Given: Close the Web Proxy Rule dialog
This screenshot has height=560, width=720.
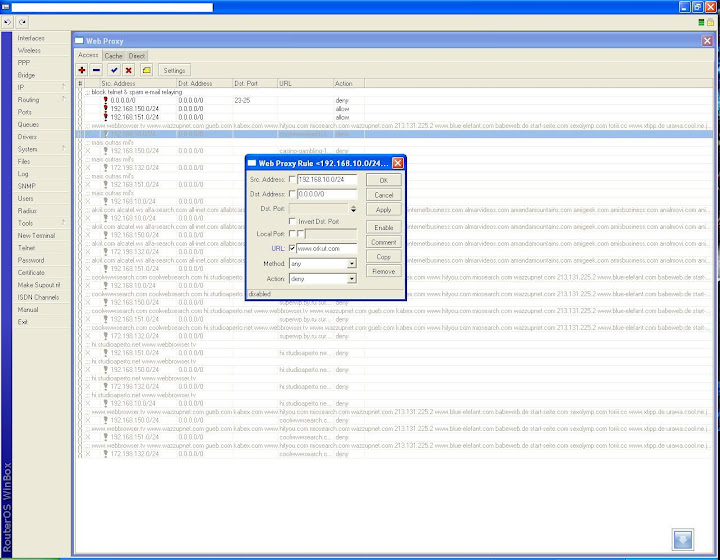Looking at the screenshot, I should coord(398,163).
